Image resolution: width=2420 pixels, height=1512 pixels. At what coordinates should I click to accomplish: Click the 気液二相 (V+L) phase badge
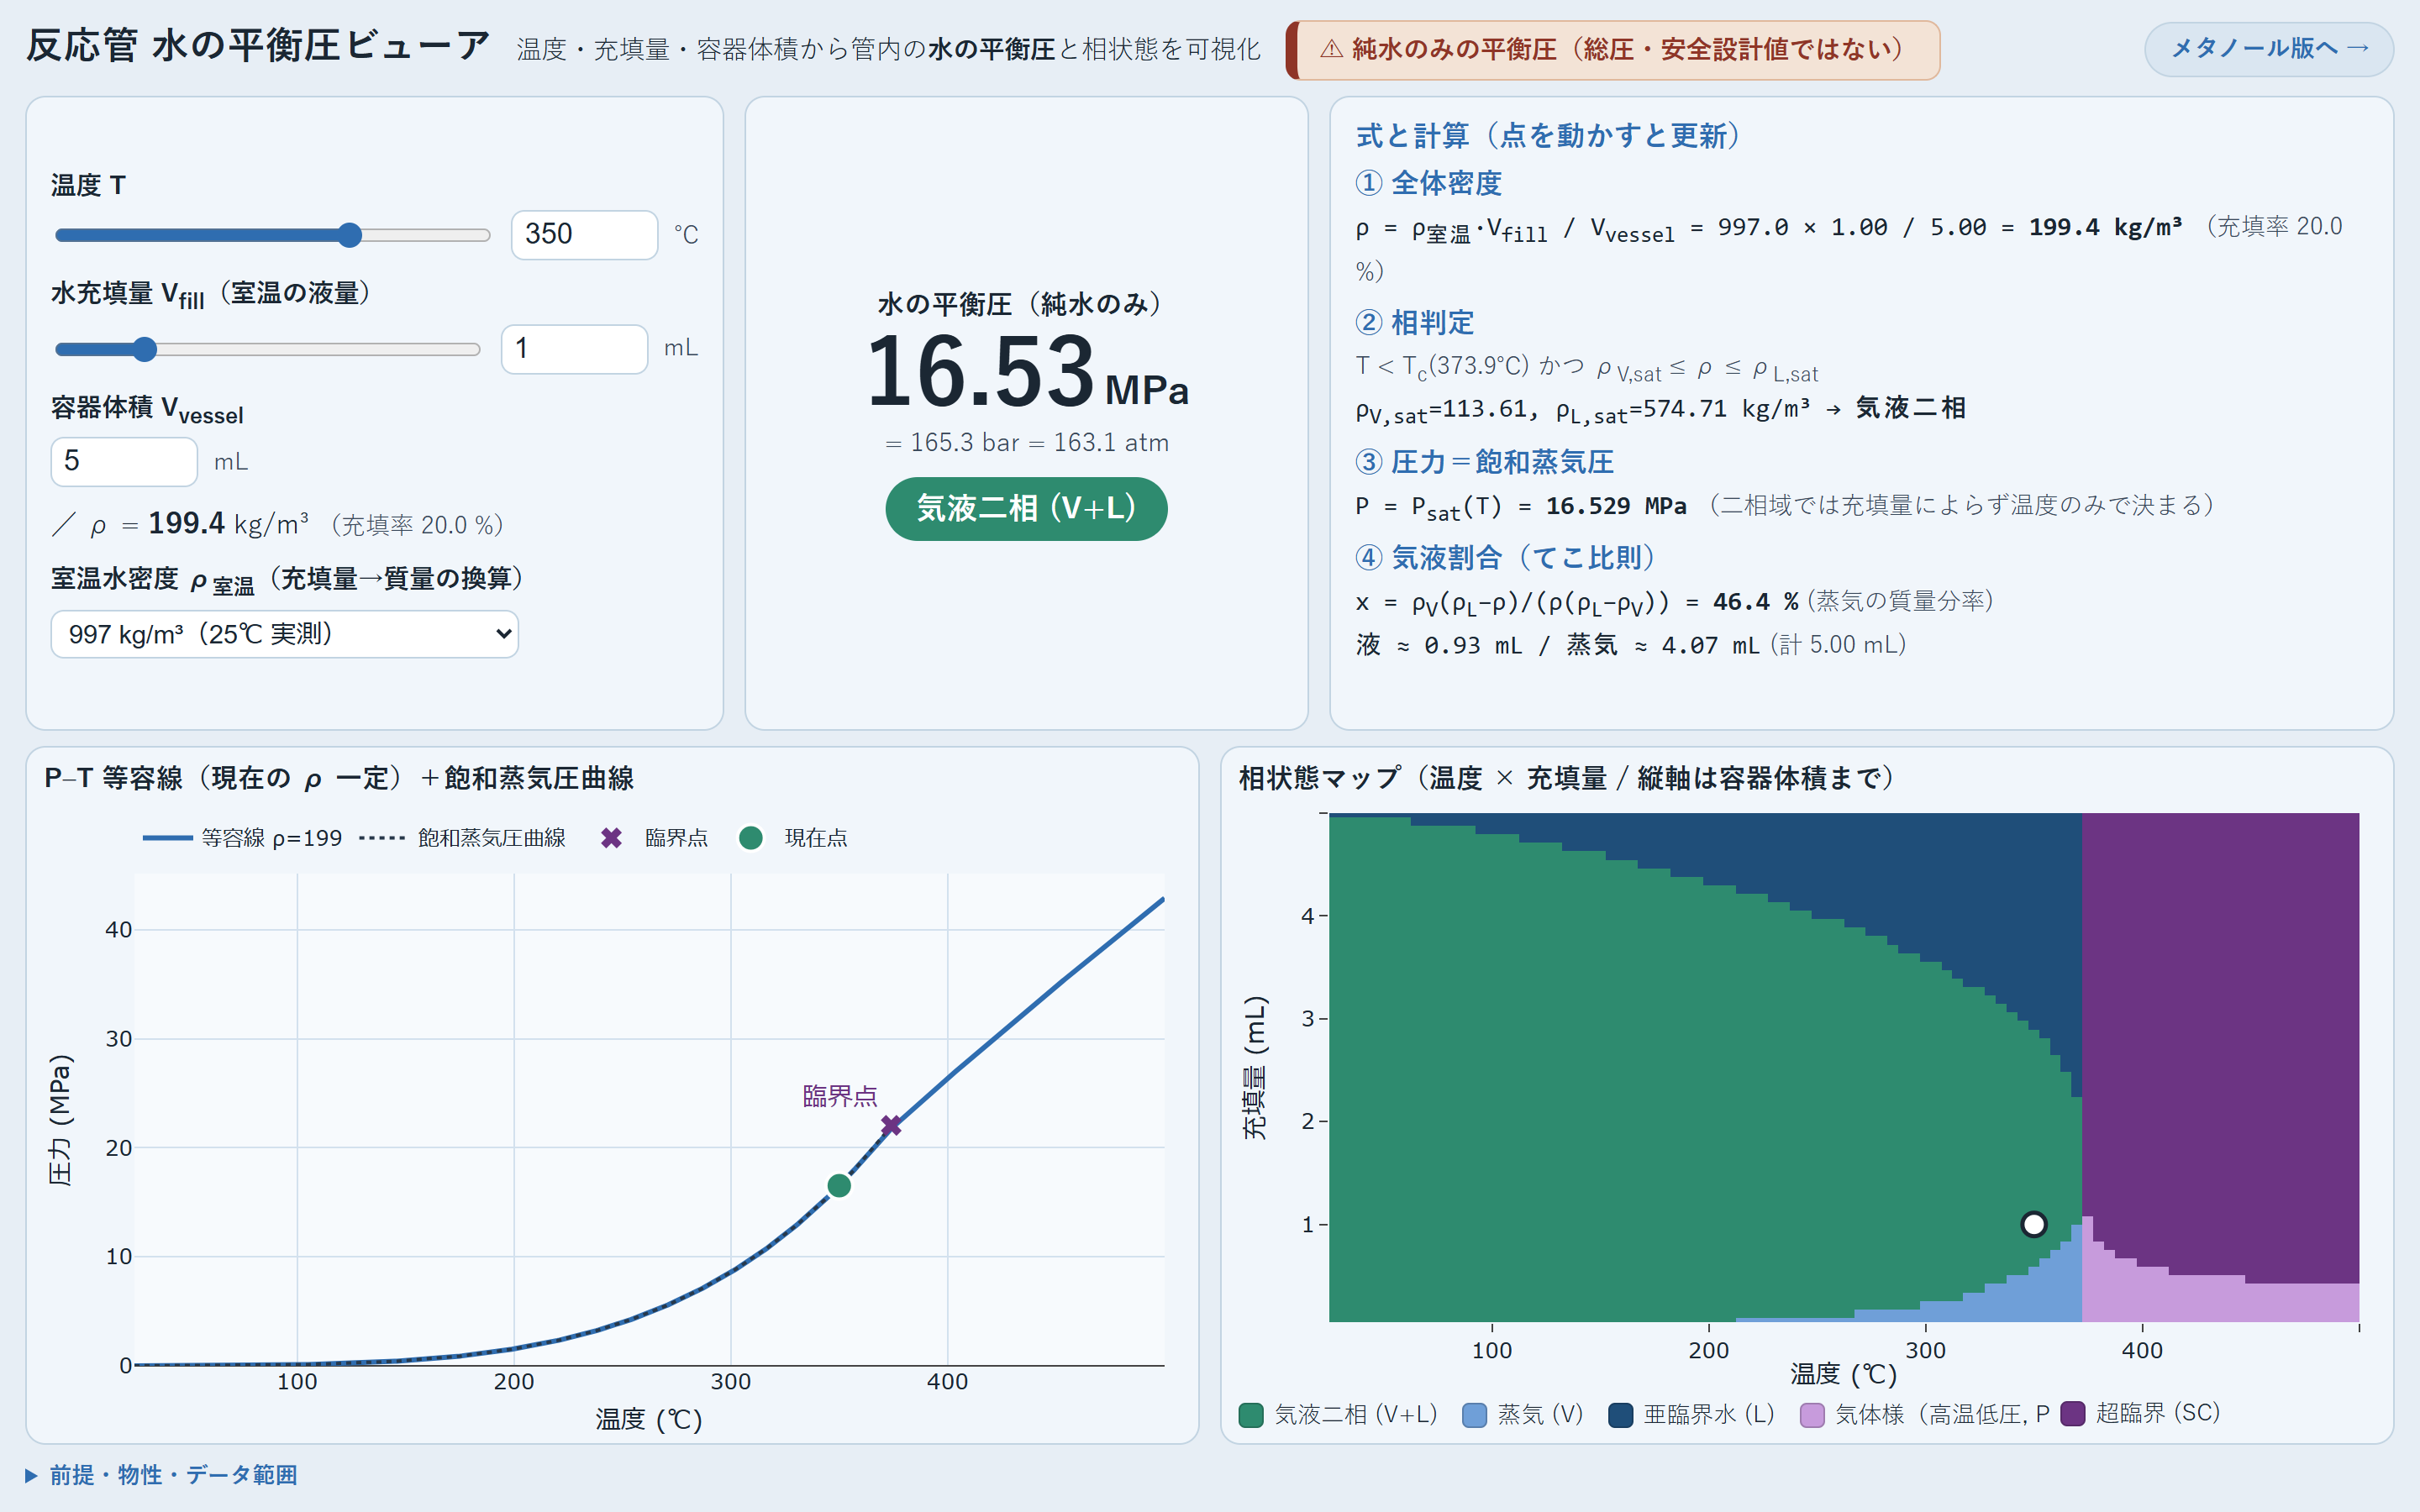[1026, 509]
